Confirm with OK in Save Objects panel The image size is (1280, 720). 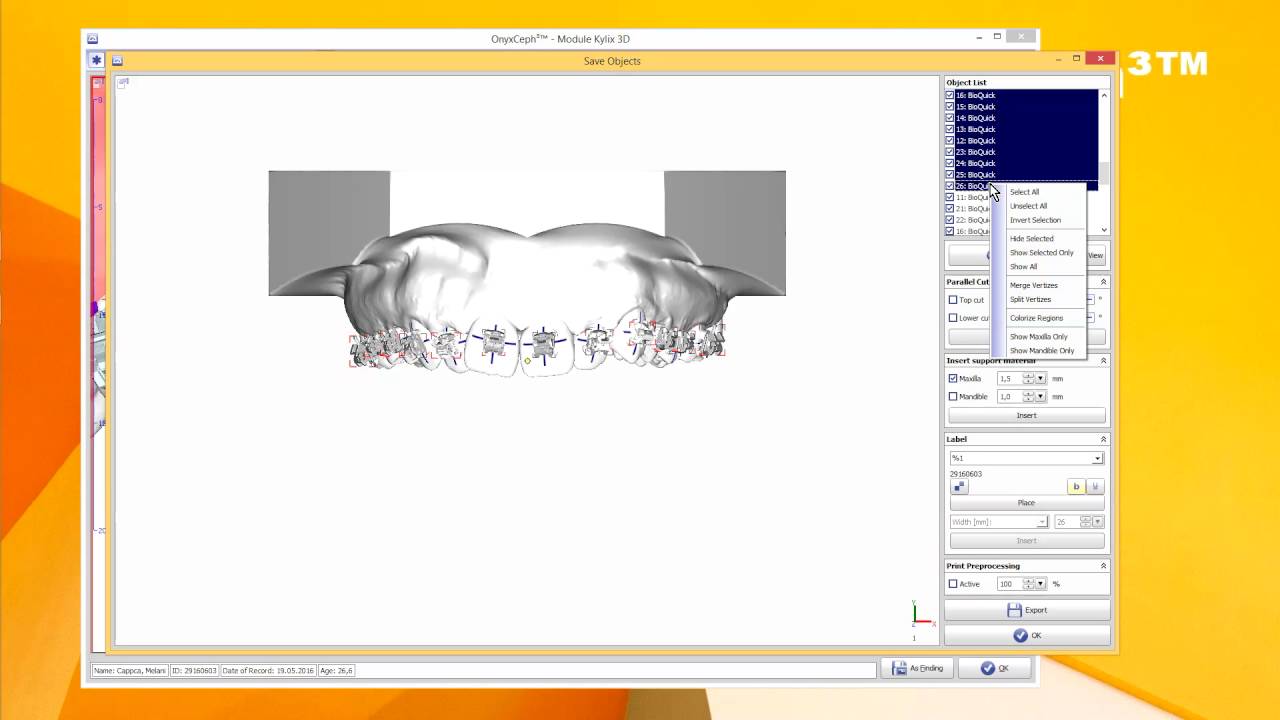tap(1027, 636)
